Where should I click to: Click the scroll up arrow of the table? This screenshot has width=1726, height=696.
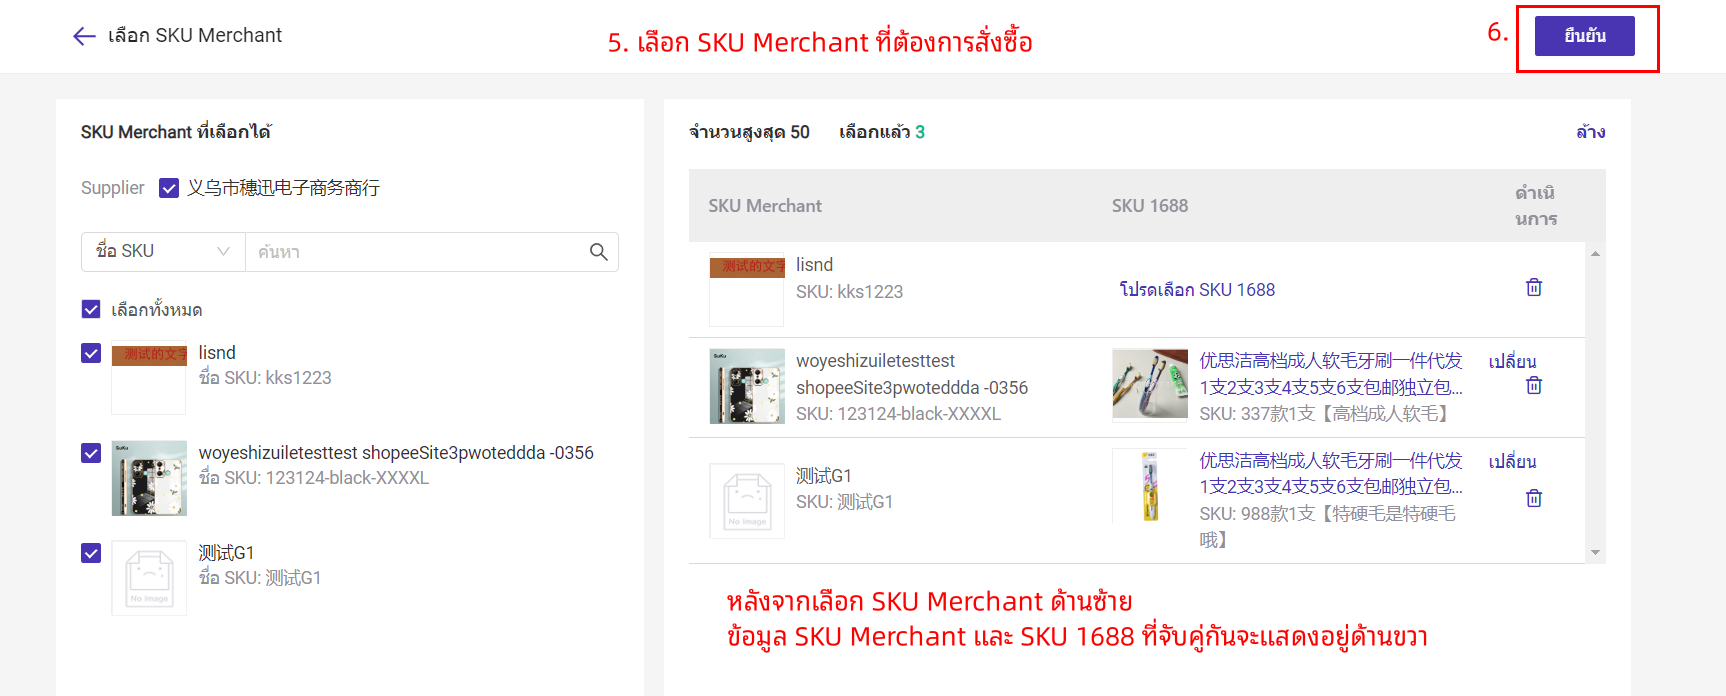click(x=1595, y=254)
